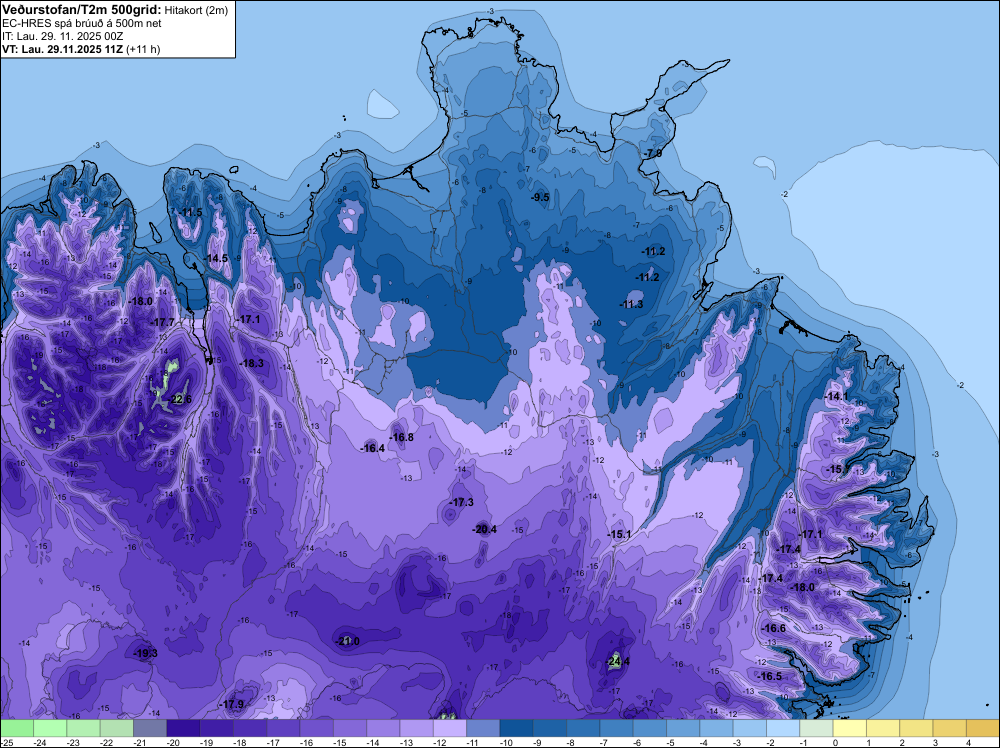The image size is (1000, 748).
Task: Click the -16.8 temperature label on the map
Action: click(x=402, y=437)
